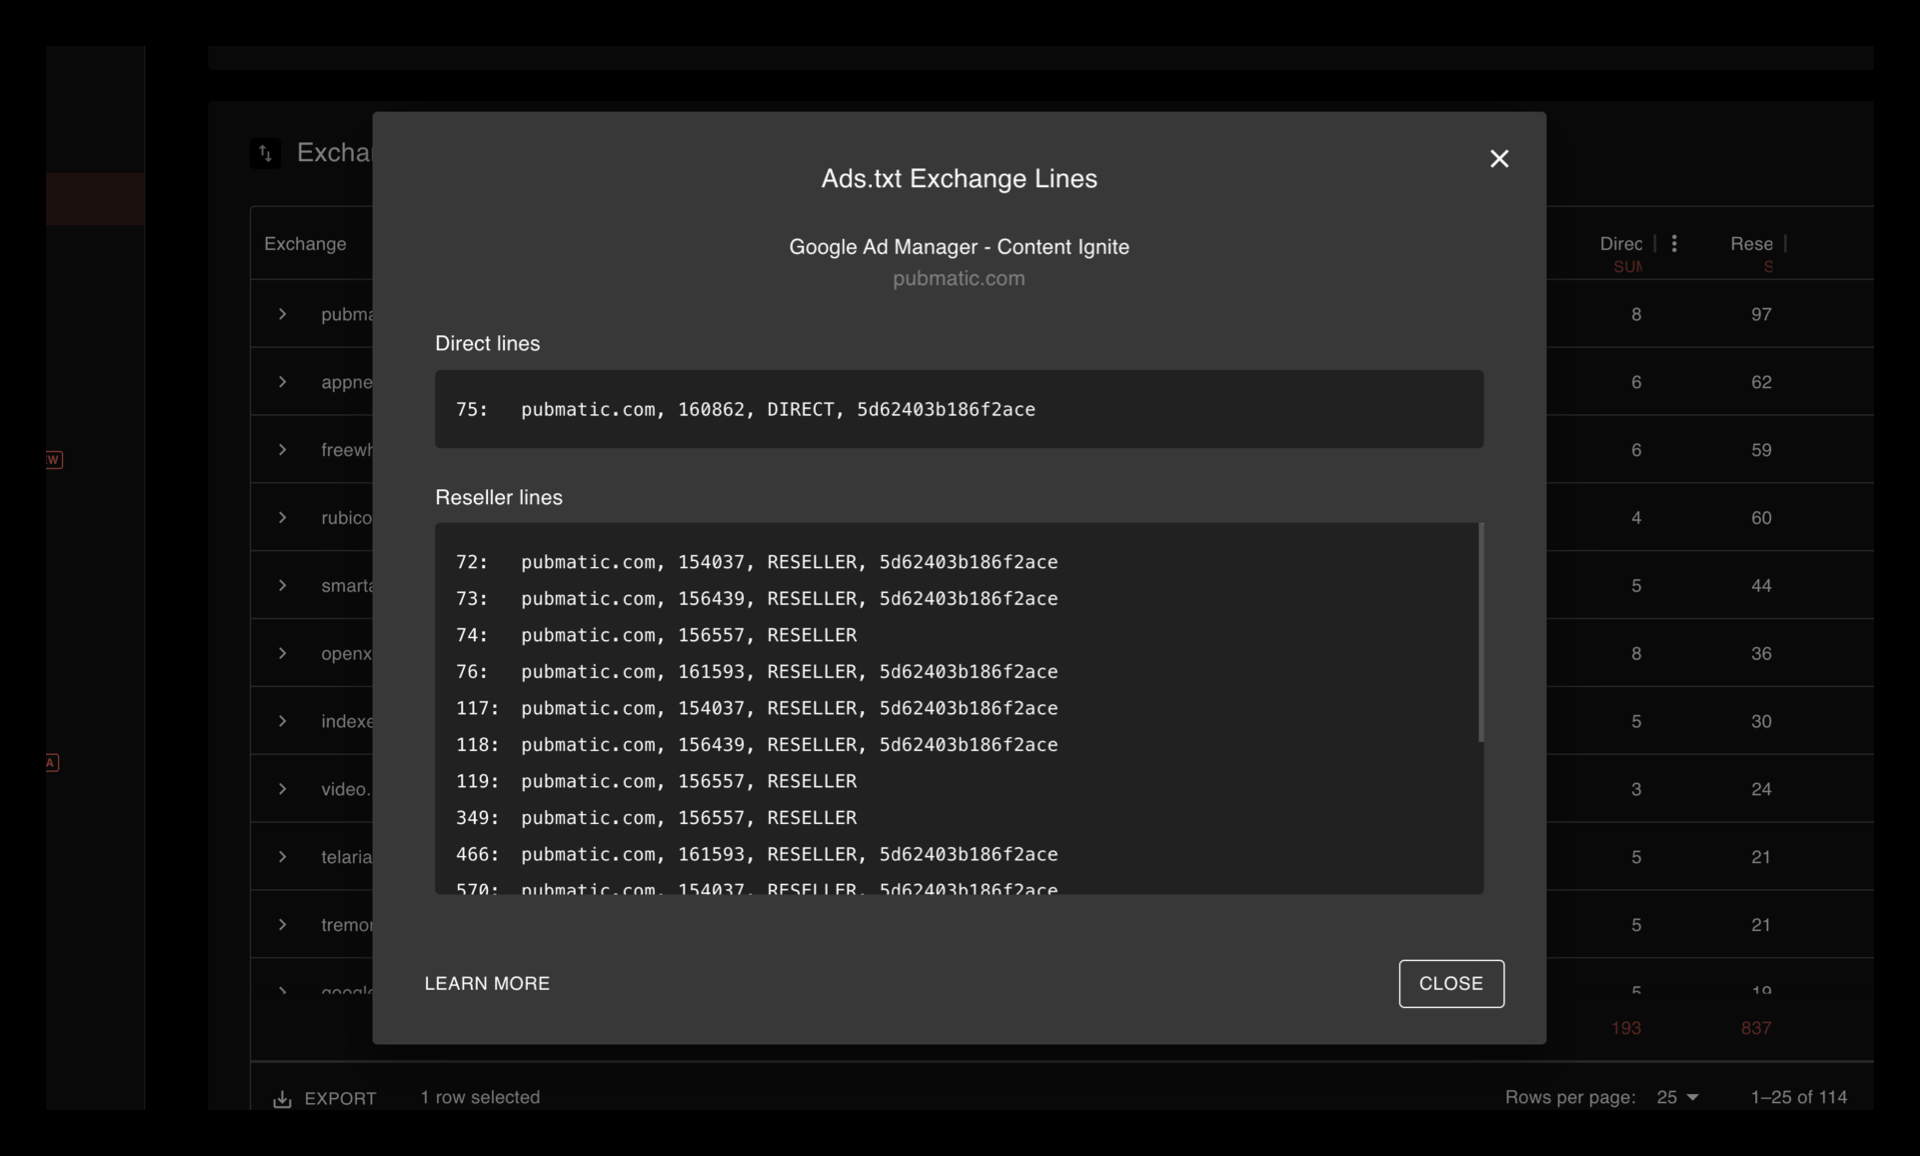
Task: Select reseller line 349 text
Action: click(x=656, y=817)
